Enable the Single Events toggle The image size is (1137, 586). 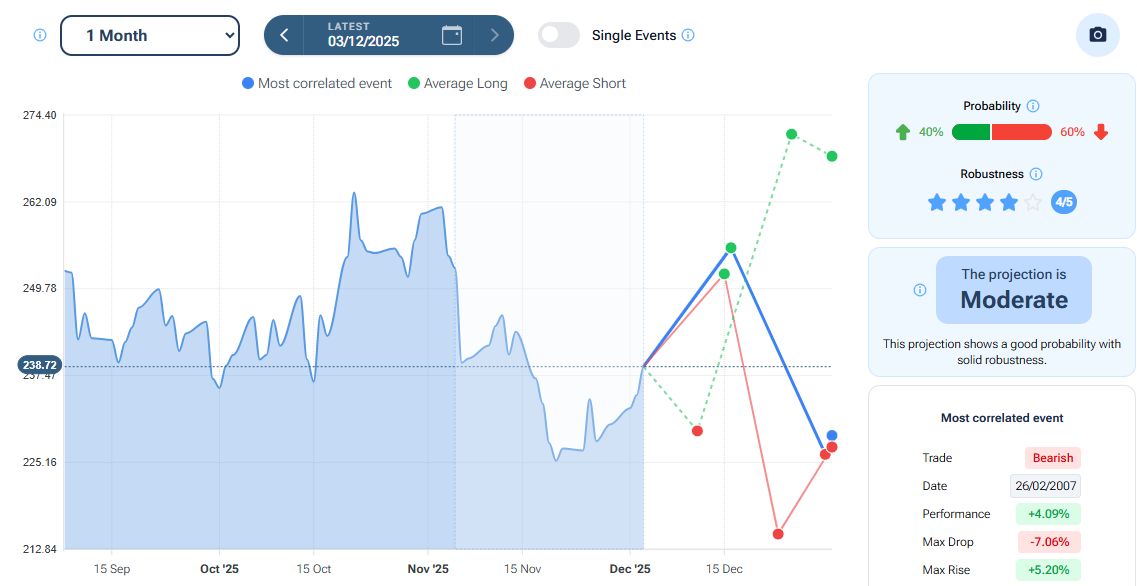(559, 35)
